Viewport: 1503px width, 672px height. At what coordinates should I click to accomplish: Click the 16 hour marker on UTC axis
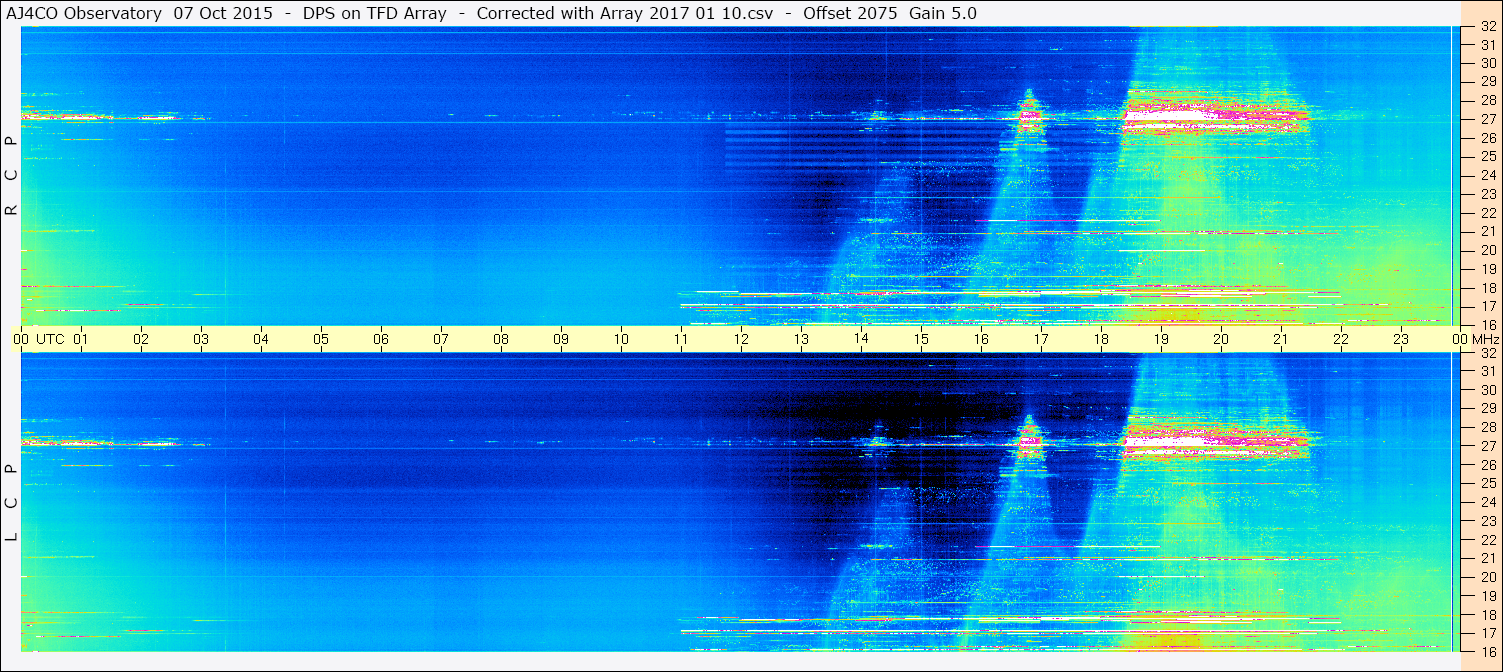point(981,339)
